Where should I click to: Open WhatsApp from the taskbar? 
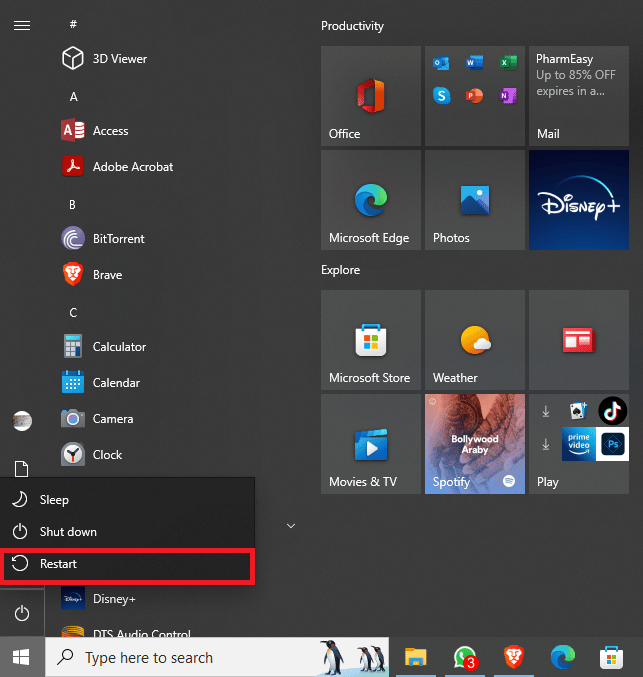[x=465, y=657]
